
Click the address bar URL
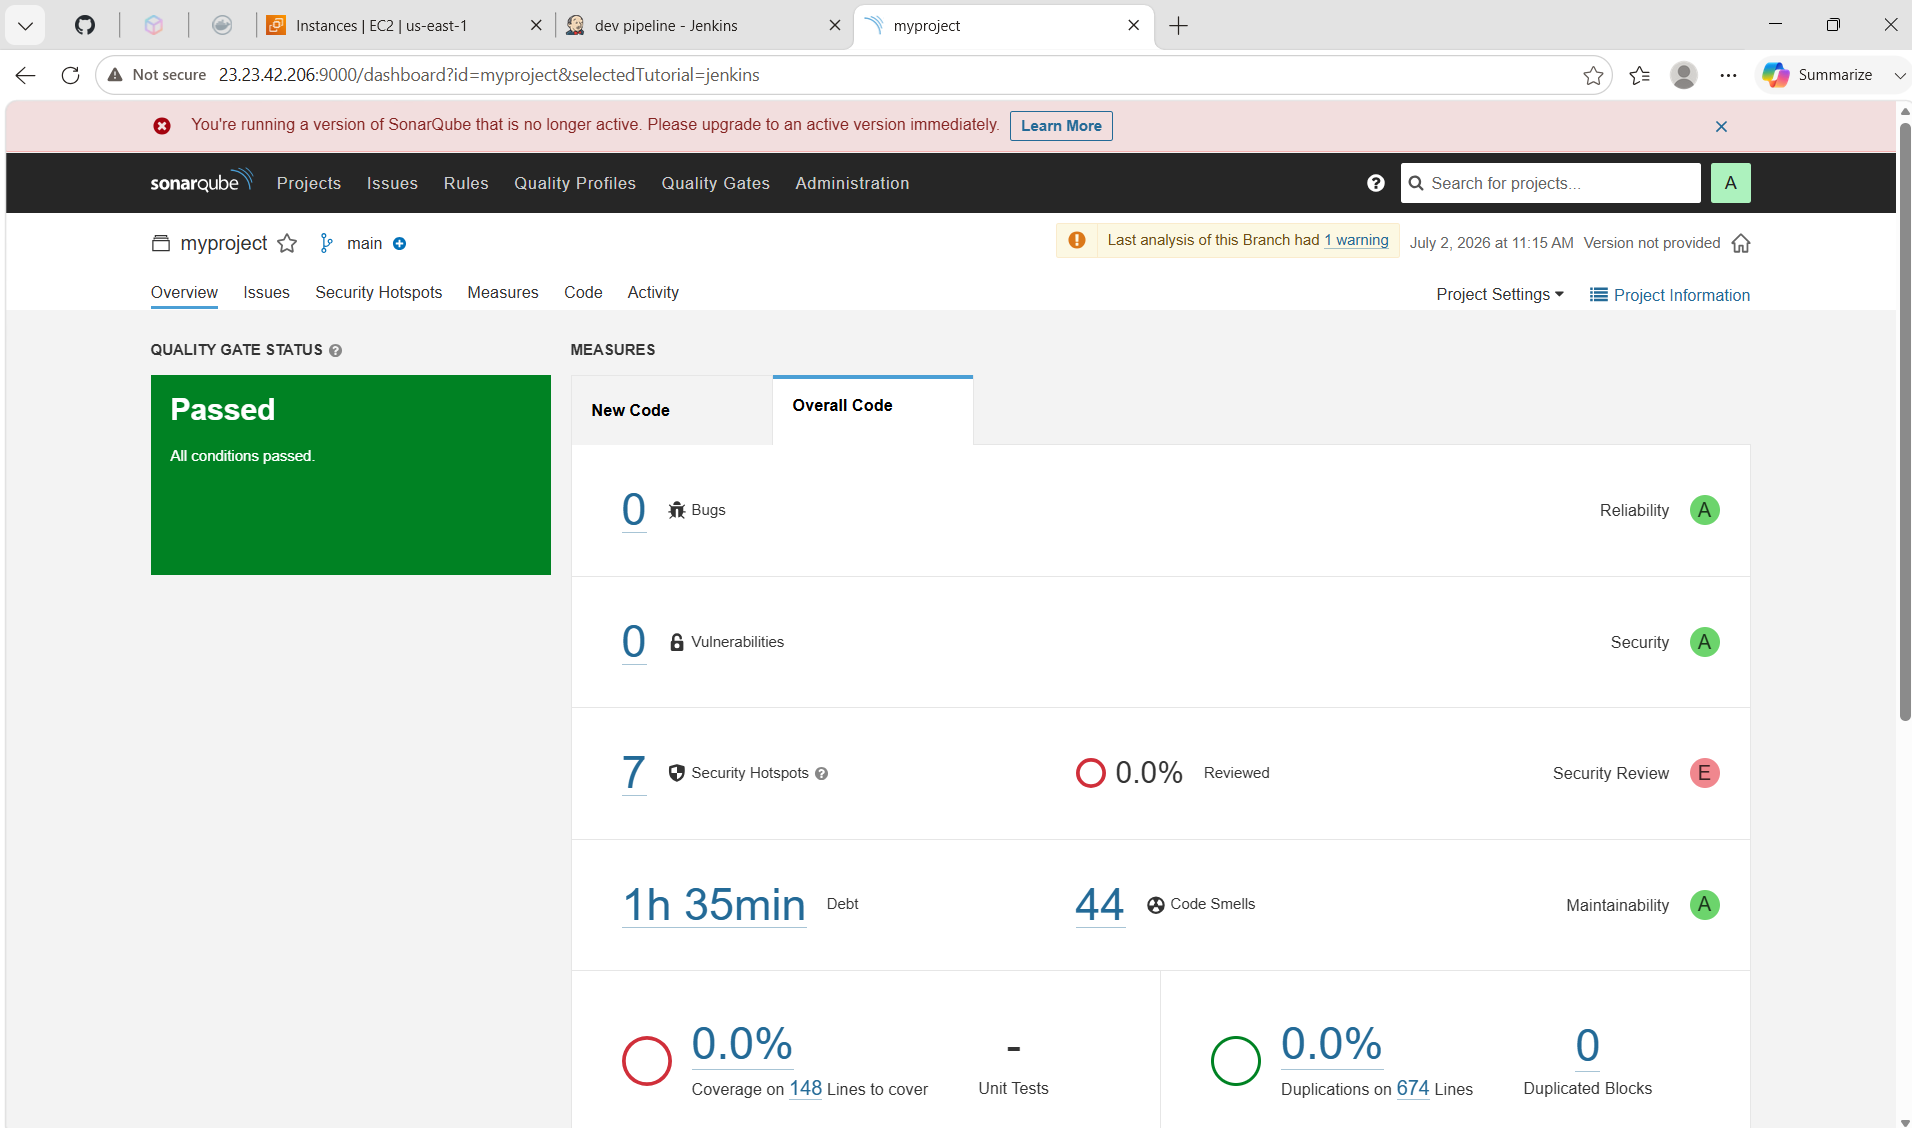point(489,75)
